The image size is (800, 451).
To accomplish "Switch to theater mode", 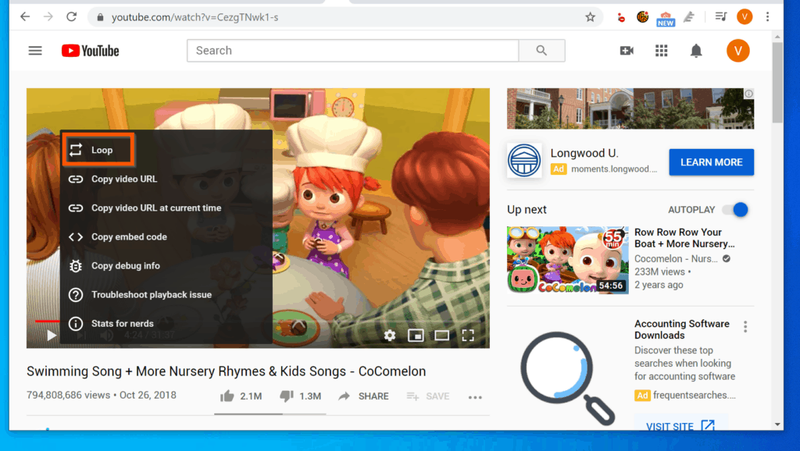I will coord(442,335).
